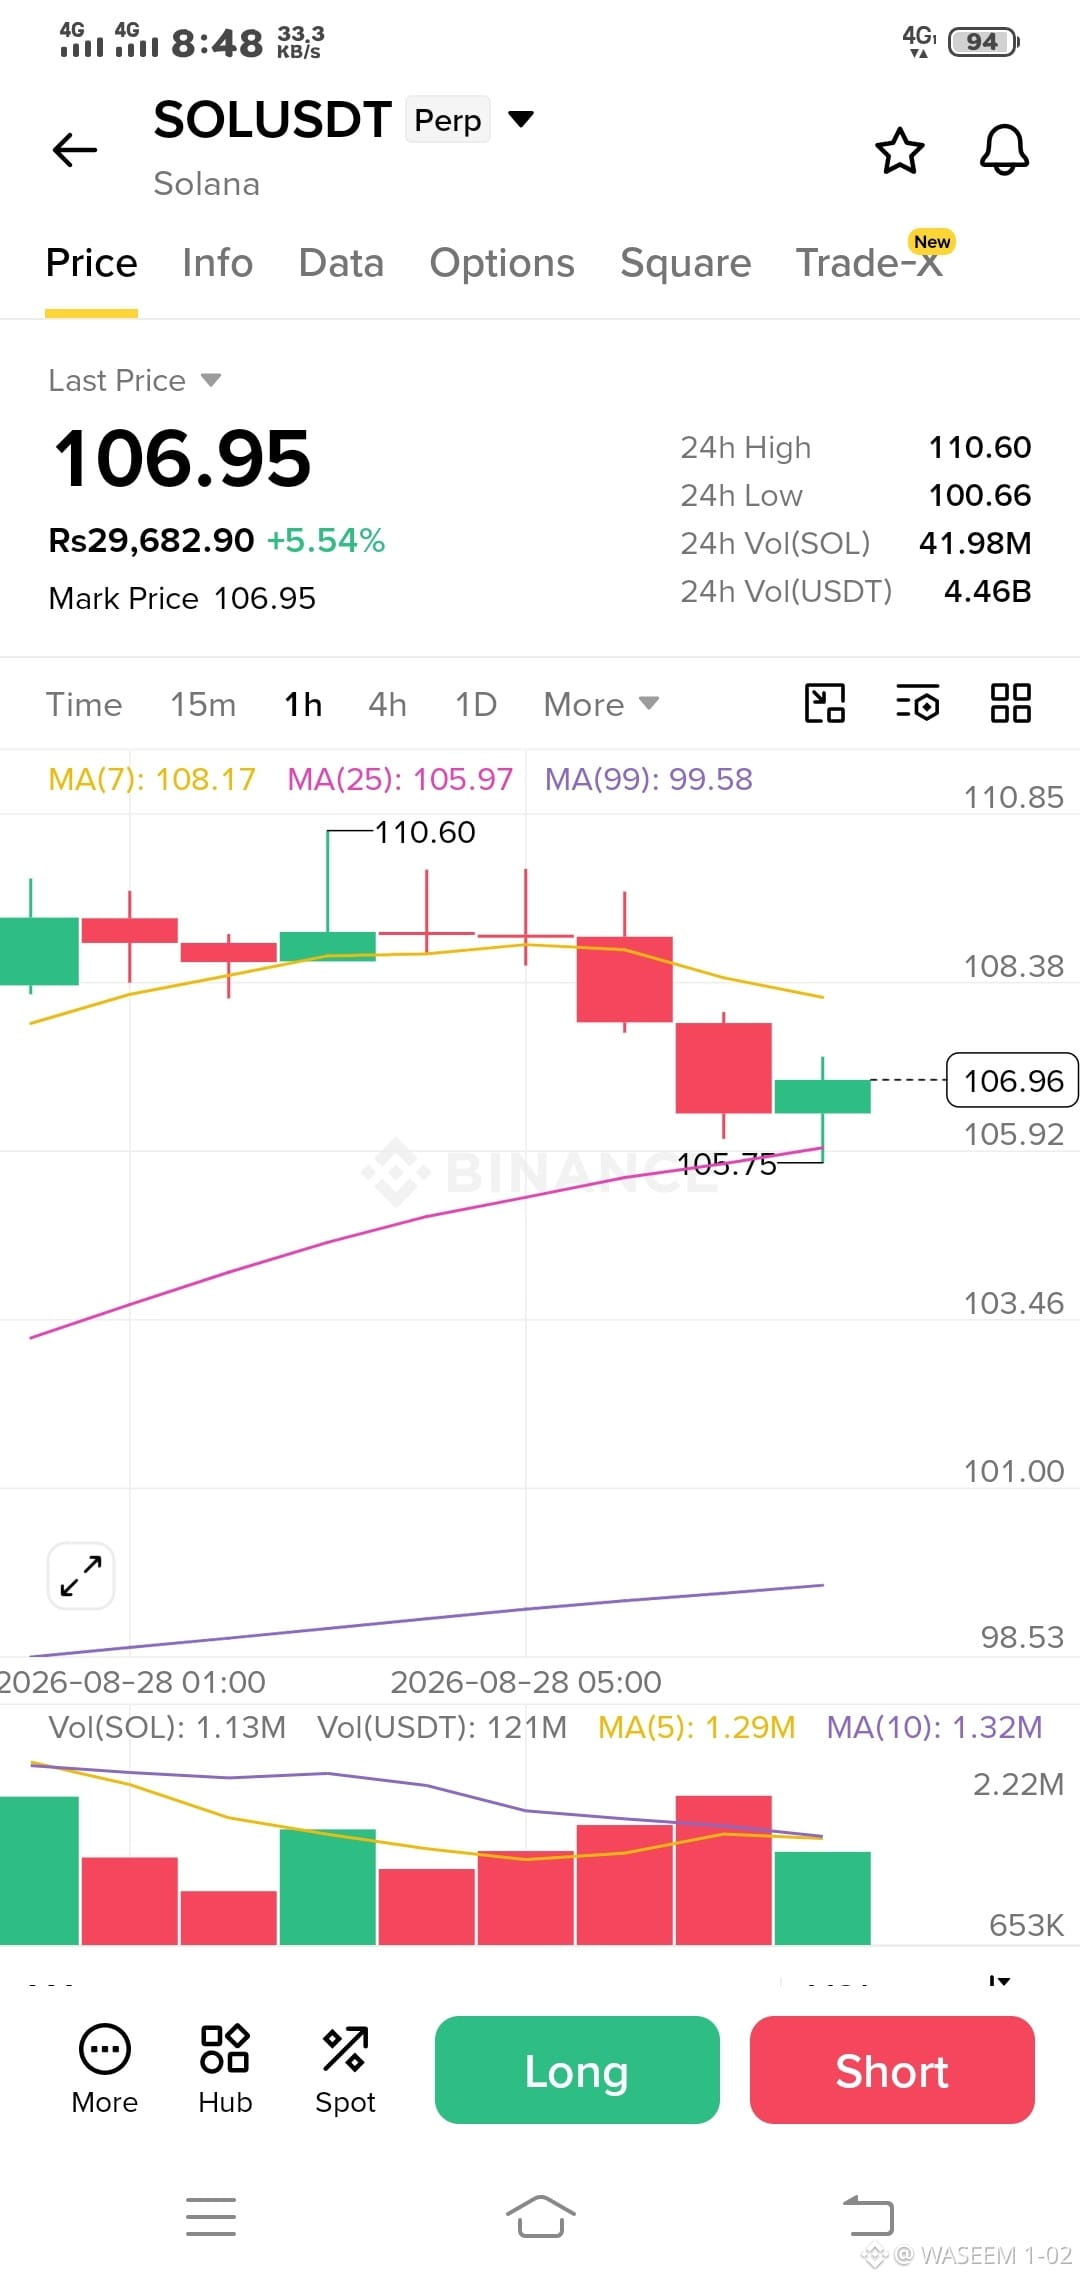The image size is (1080, 2280).
Task: Switch to the Data tab
Action: [x=341, y=263]
